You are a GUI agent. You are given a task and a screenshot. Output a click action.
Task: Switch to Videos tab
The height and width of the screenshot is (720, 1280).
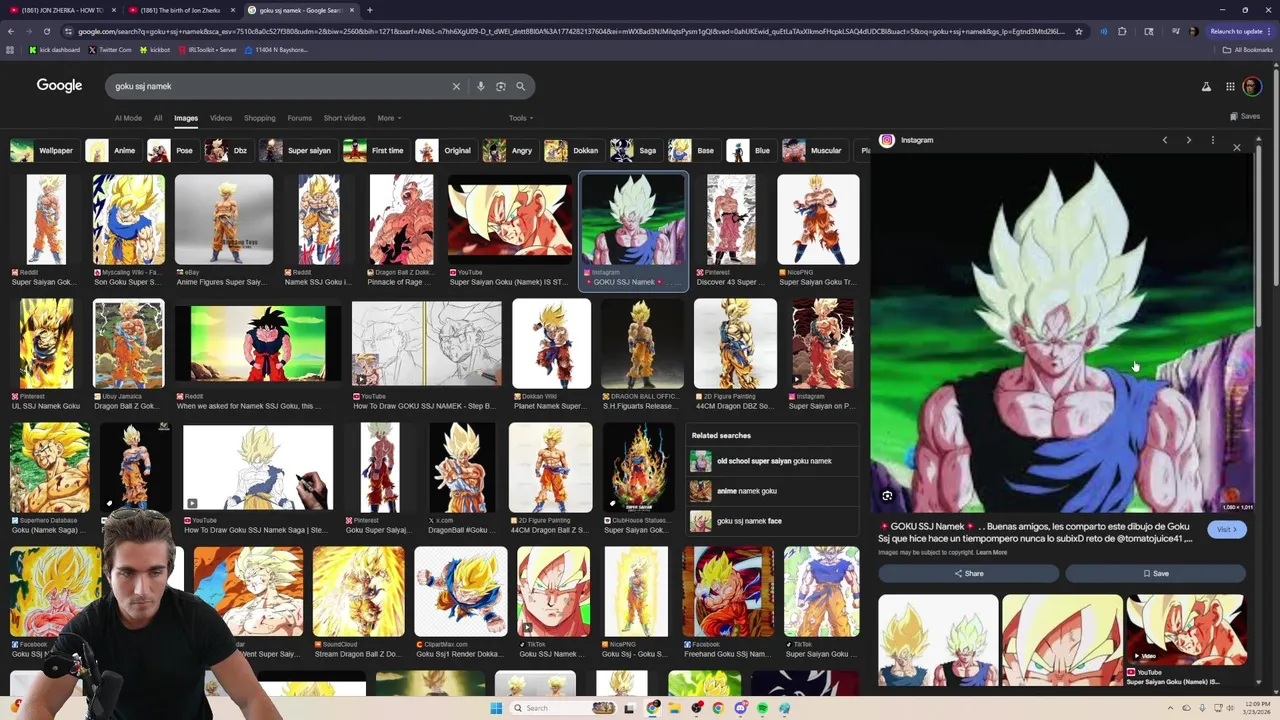pos(221,118)
